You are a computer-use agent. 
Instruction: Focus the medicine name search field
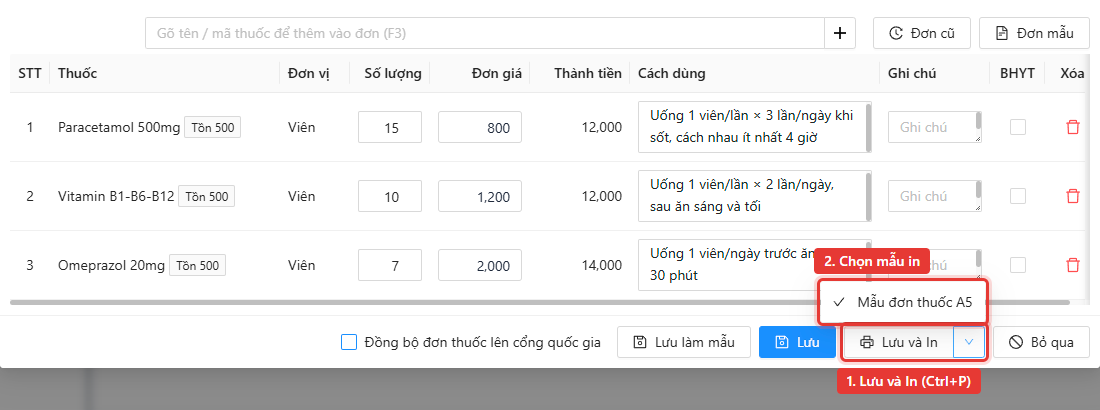[485, 33]
